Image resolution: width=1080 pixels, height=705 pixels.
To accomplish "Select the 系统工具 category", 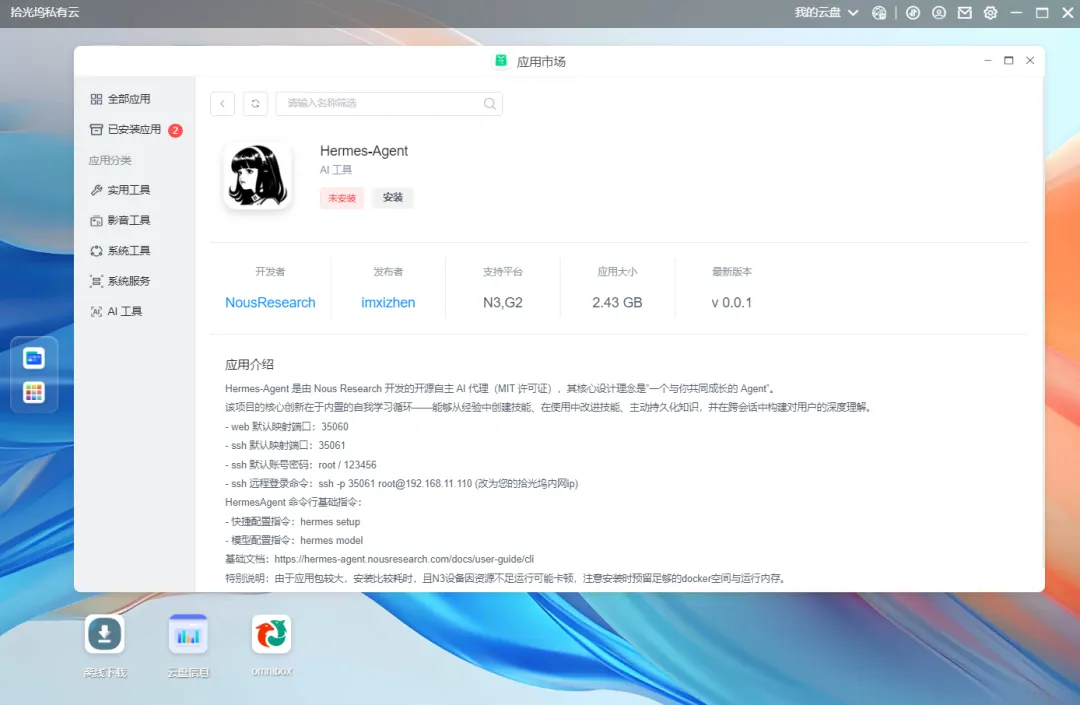I will click(x=121, y=251).
